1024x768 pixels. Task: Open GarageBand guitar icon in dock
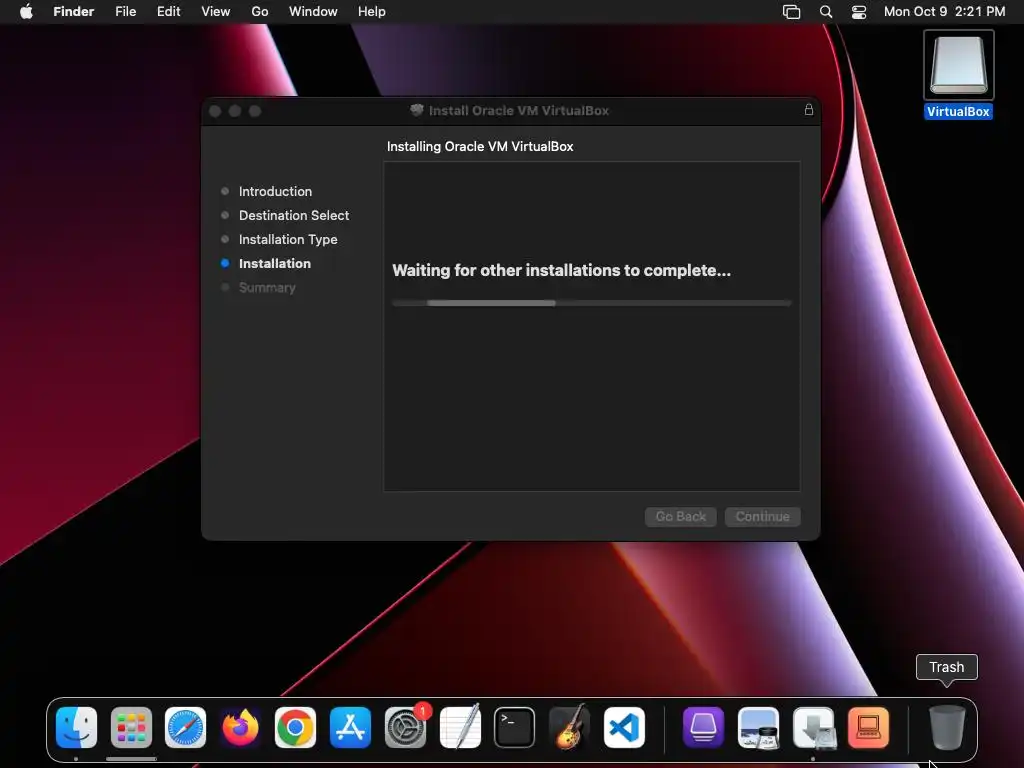(569, 727)
